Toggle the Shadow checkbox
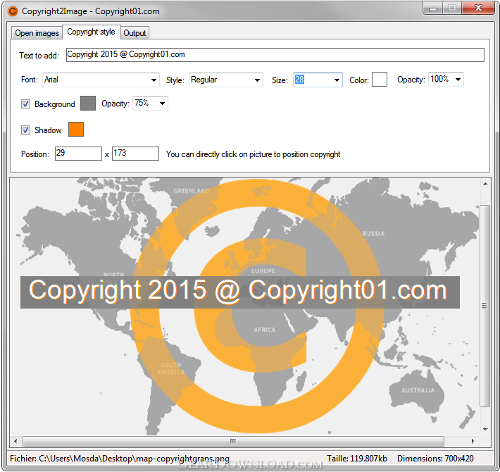This screenshot has height=472, width=500. coord(26,130)
